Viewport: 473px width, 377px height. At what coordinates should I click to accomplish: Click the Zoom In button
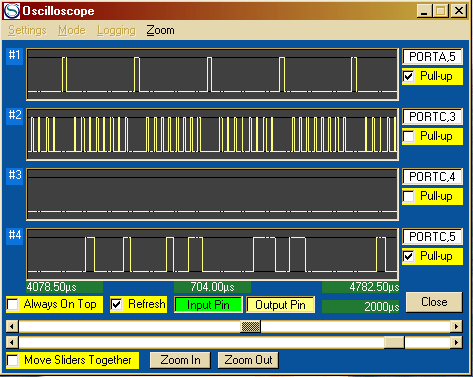click(x=180, y=360)
